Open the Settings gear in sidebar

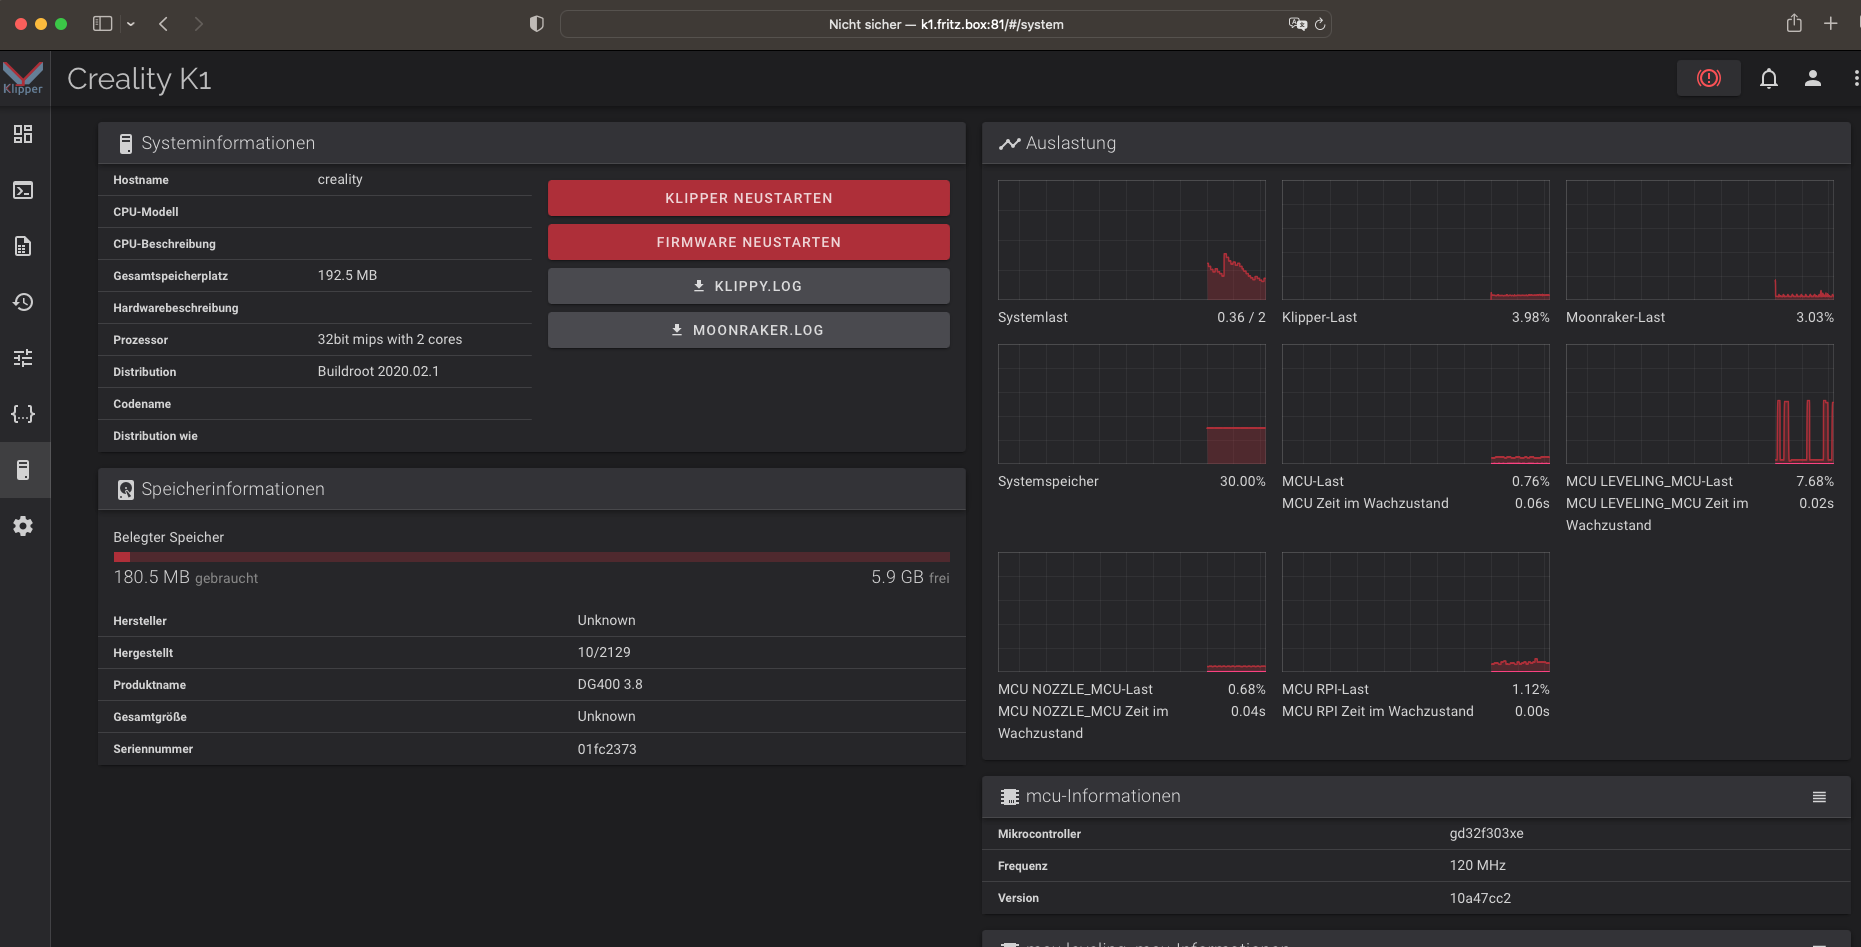23,526
